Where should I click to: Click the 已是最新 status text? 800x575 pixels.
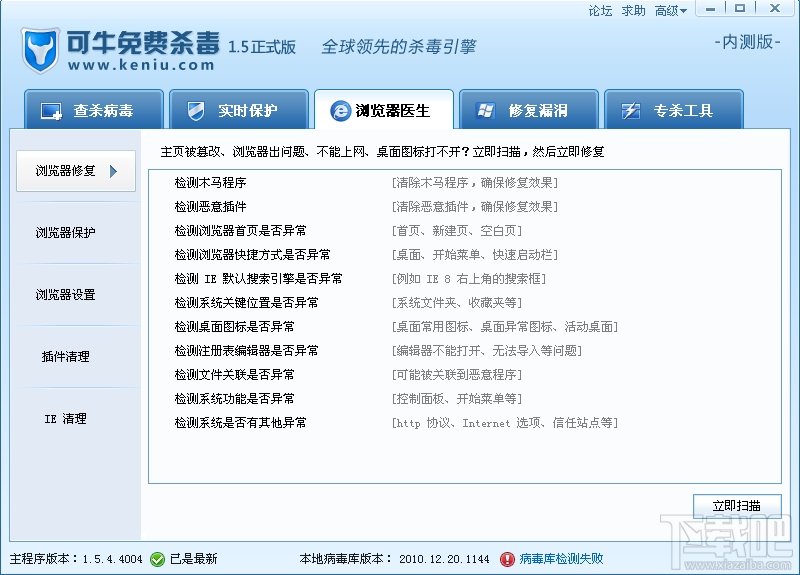click(x=193, y=559)
